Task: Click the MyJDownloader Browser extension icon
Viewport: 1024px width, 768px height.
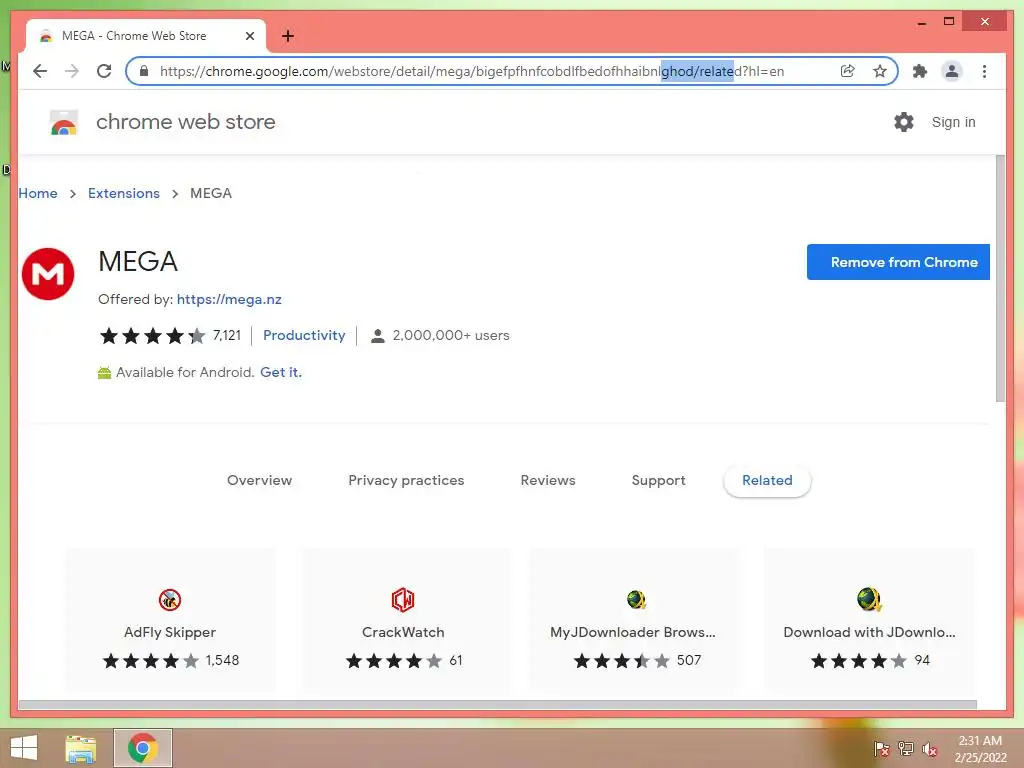Action: (x=636, y=599)
